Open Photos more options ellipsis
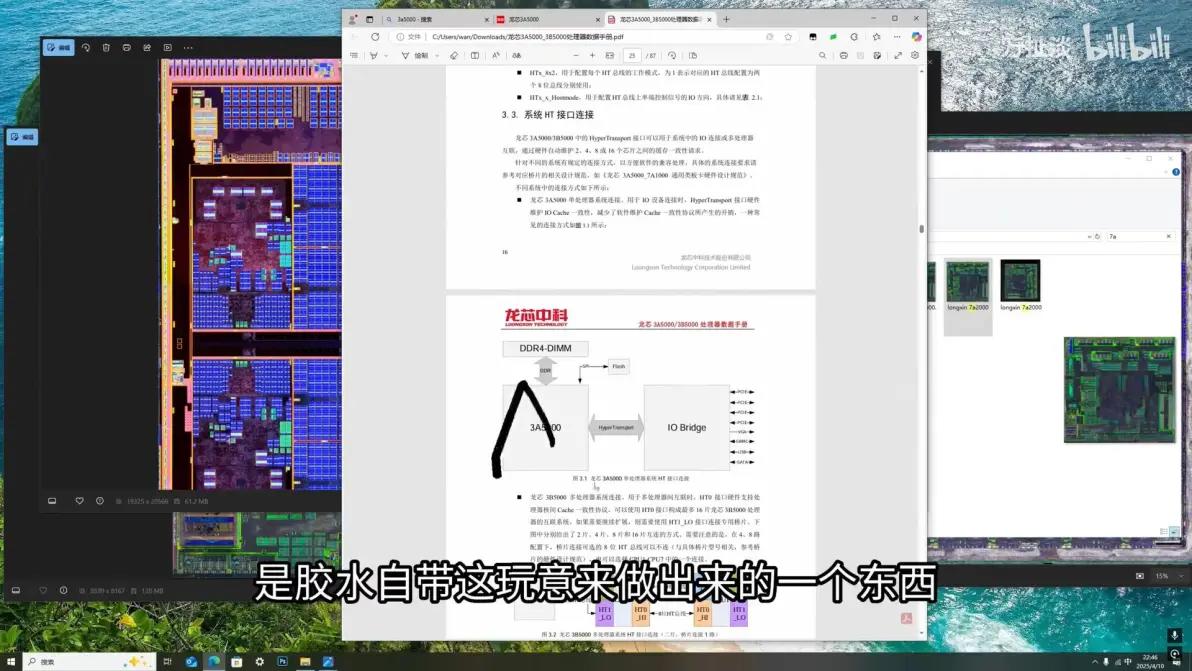 [189, 47]
